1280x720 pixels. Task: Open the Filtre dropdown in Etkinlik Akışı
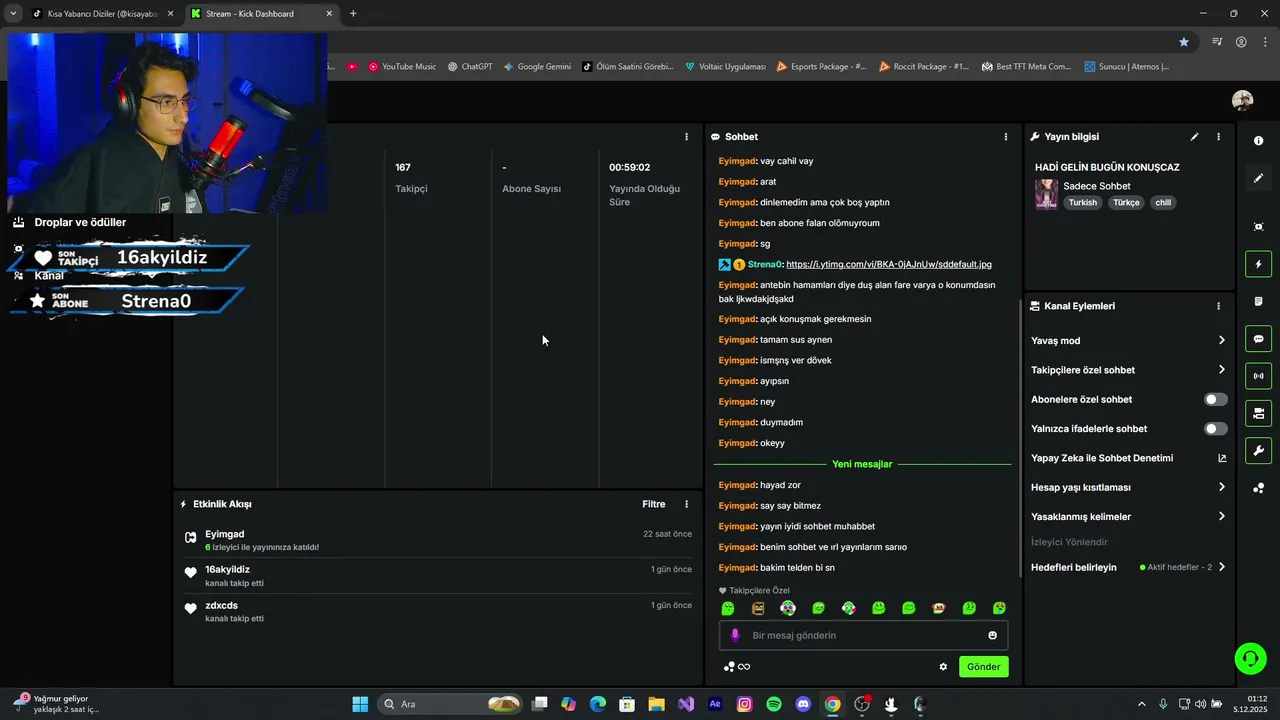pyautogui.click(x=653, y=504)
